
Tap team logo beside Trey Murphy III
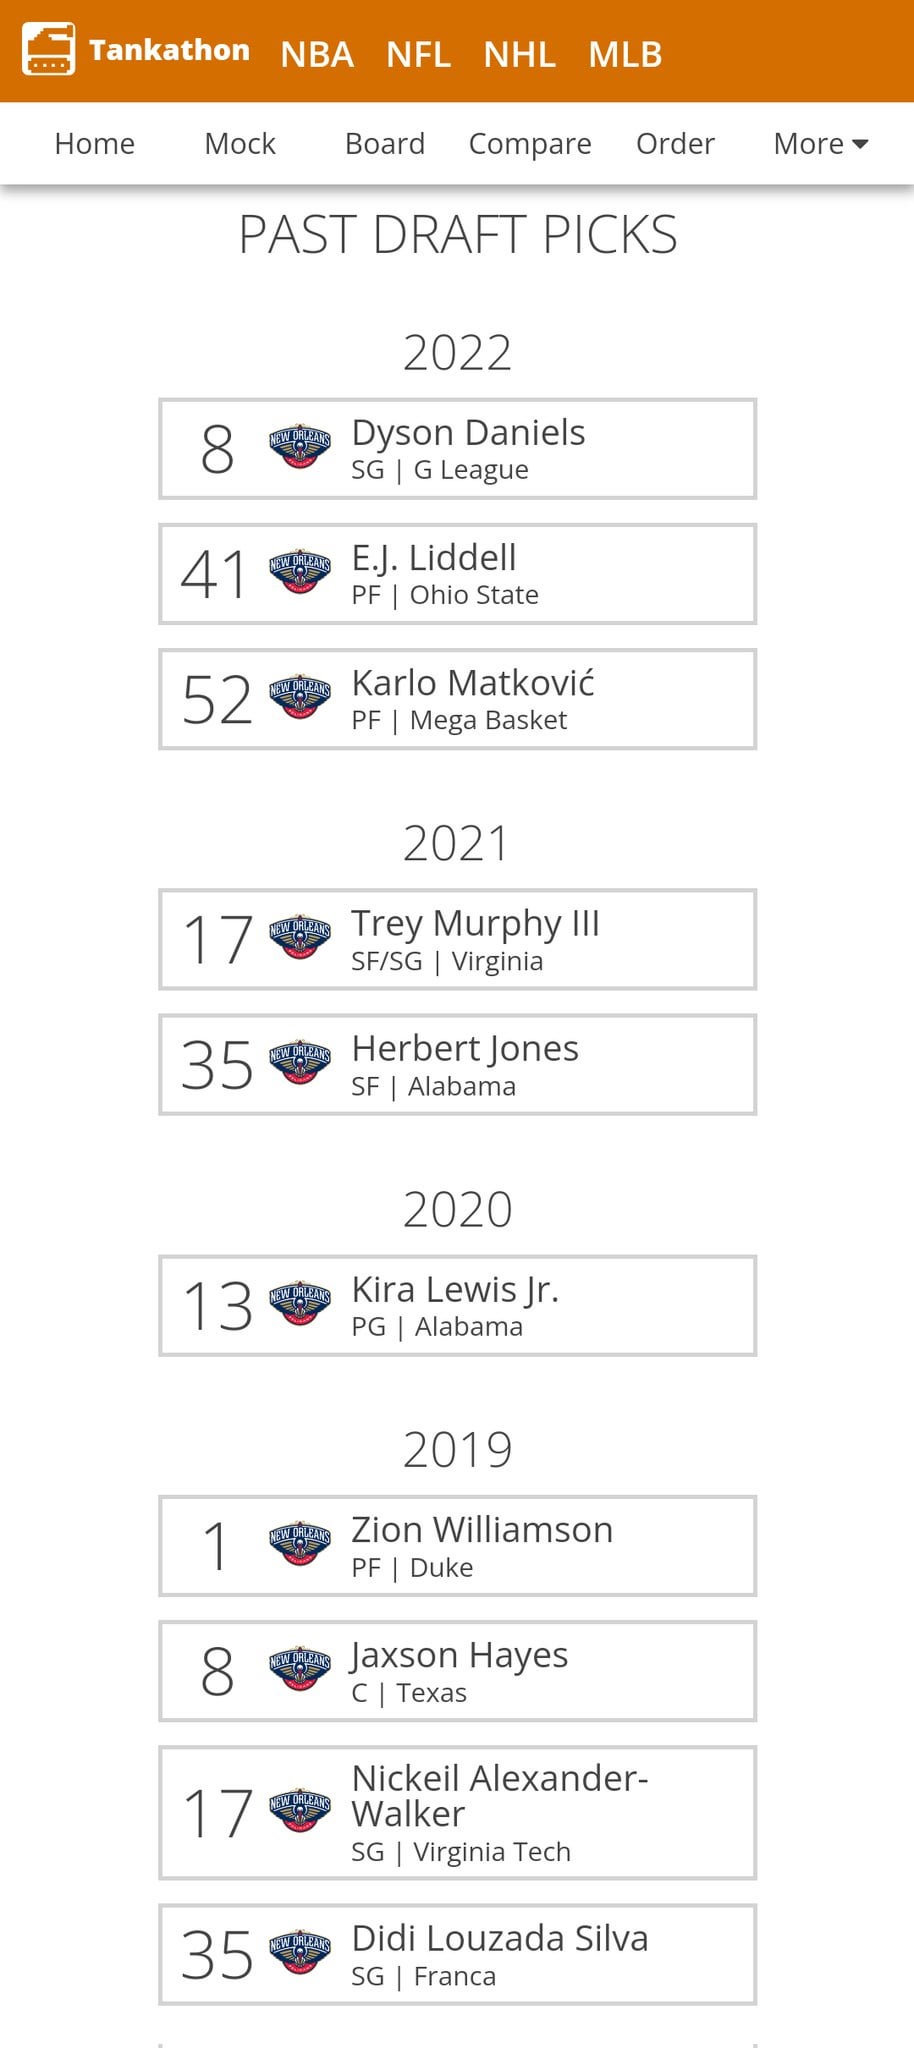(x=299, y=938)
